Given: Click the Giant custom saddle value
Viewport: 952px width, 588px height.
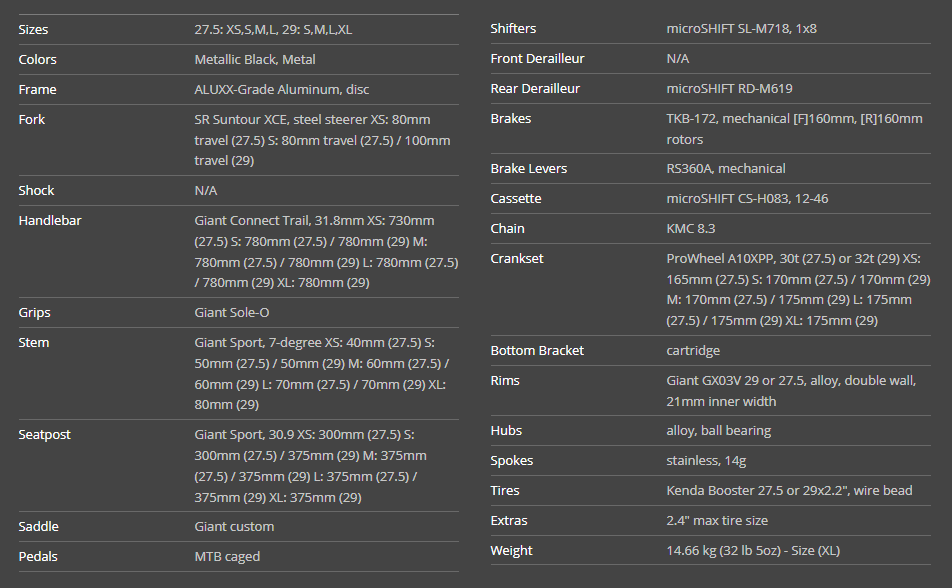Looking at the screenshot, I should [x=234, y=527].
